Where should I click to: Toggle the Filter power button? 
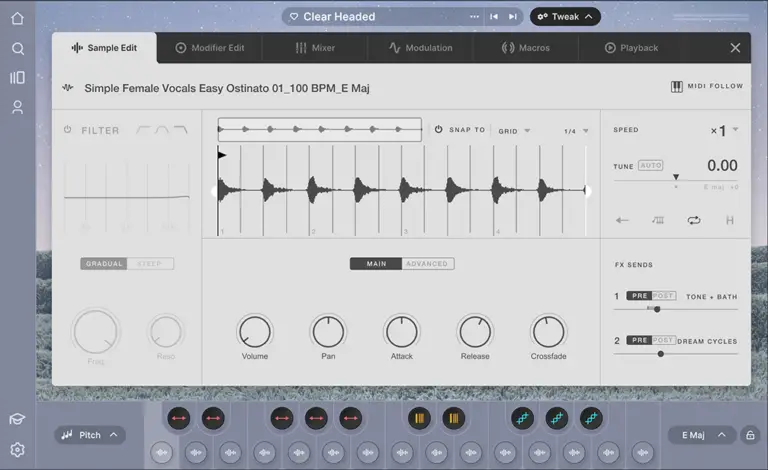[x=68, y=130]
